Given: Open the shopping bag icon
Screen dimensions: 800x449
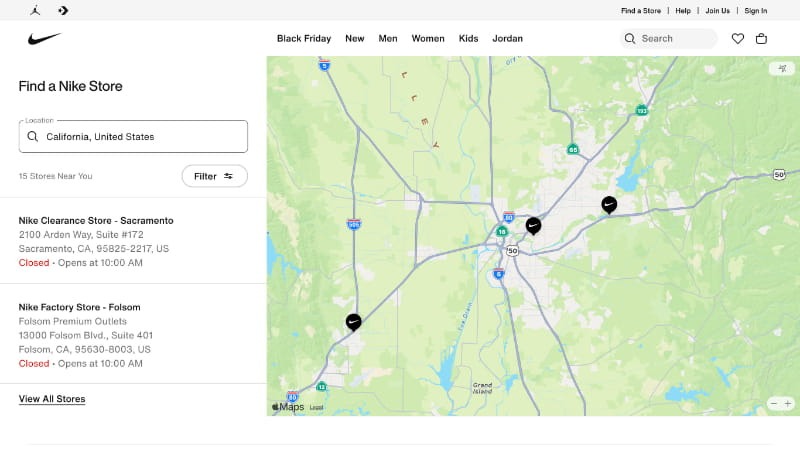Looking at the screenshot, I should [761, 39].
